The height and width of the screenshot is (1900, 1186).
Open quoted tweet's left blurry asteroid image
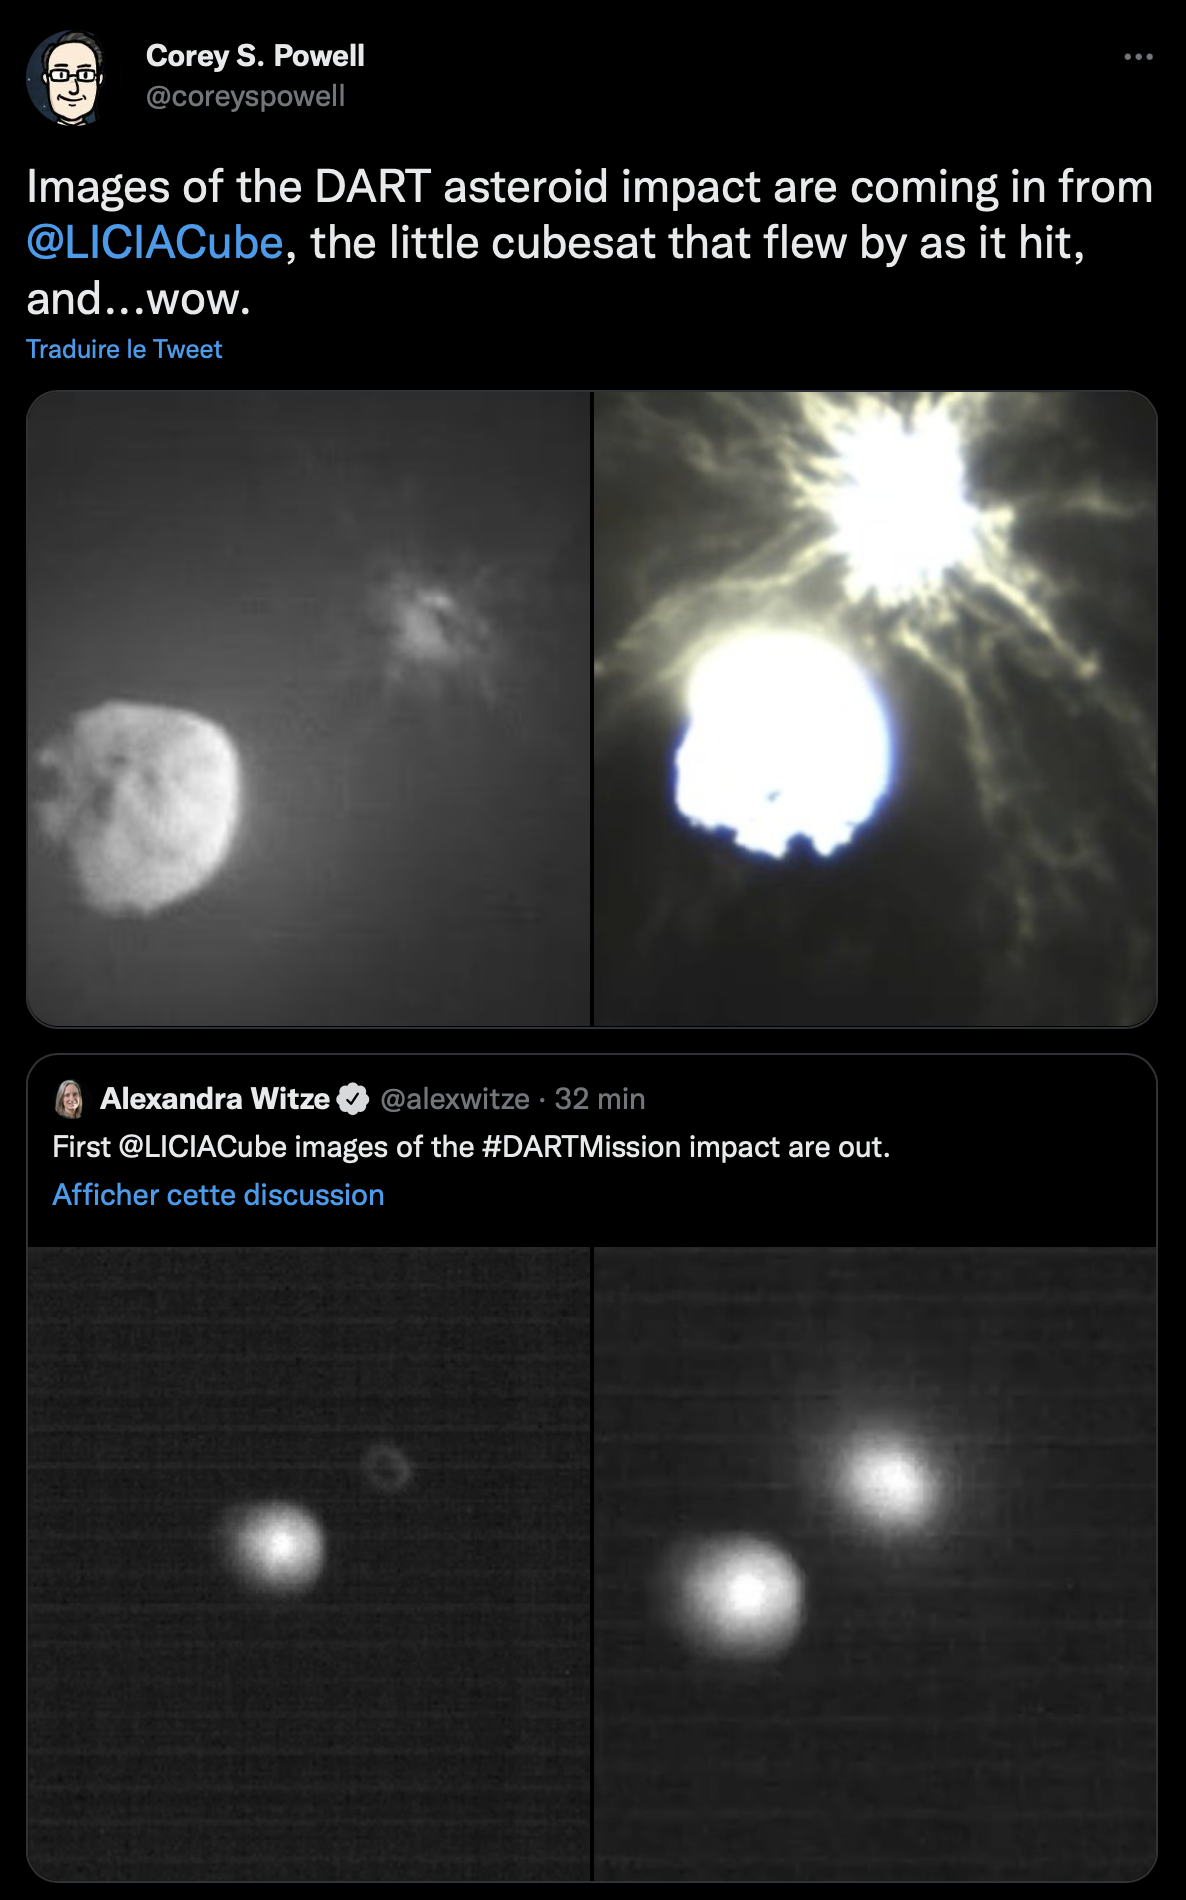[x=309, y=1563]
